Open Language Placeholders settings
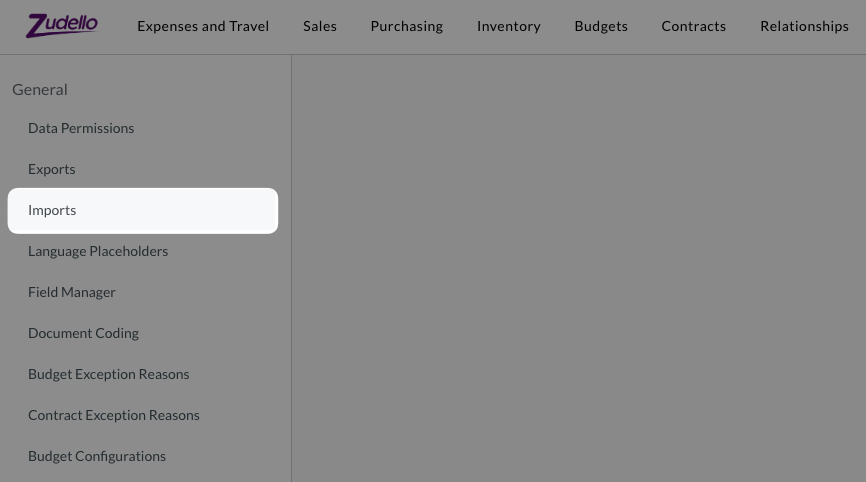The height and width of the screenshot is (482, 866). click(x=98, y=251)
